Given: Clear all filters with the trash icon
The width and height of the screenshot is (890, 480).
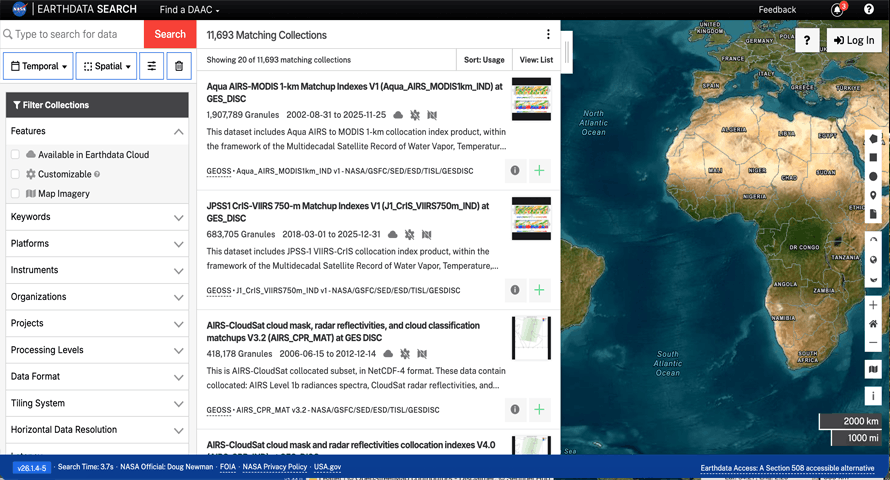Looking at the screenshot, I should (179, 66).
